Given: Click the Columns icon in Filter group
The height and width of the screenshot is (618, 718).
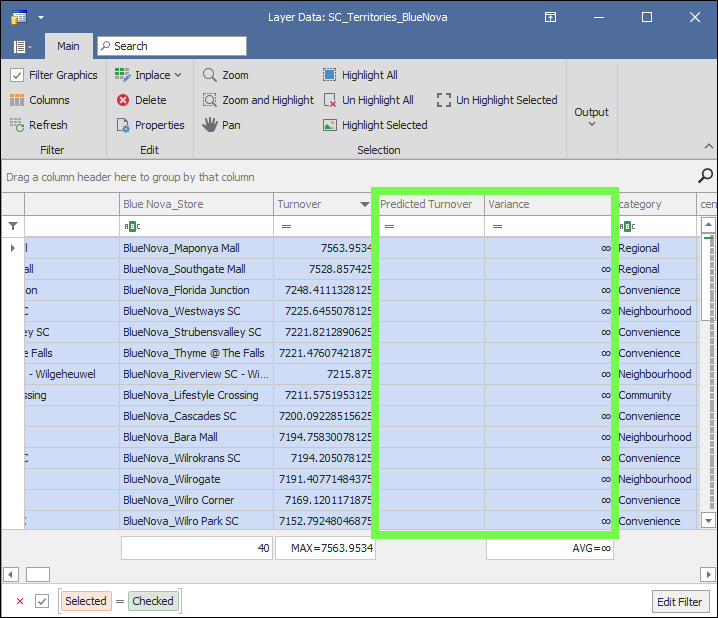Looking at the screenshot, I should 17,100.
